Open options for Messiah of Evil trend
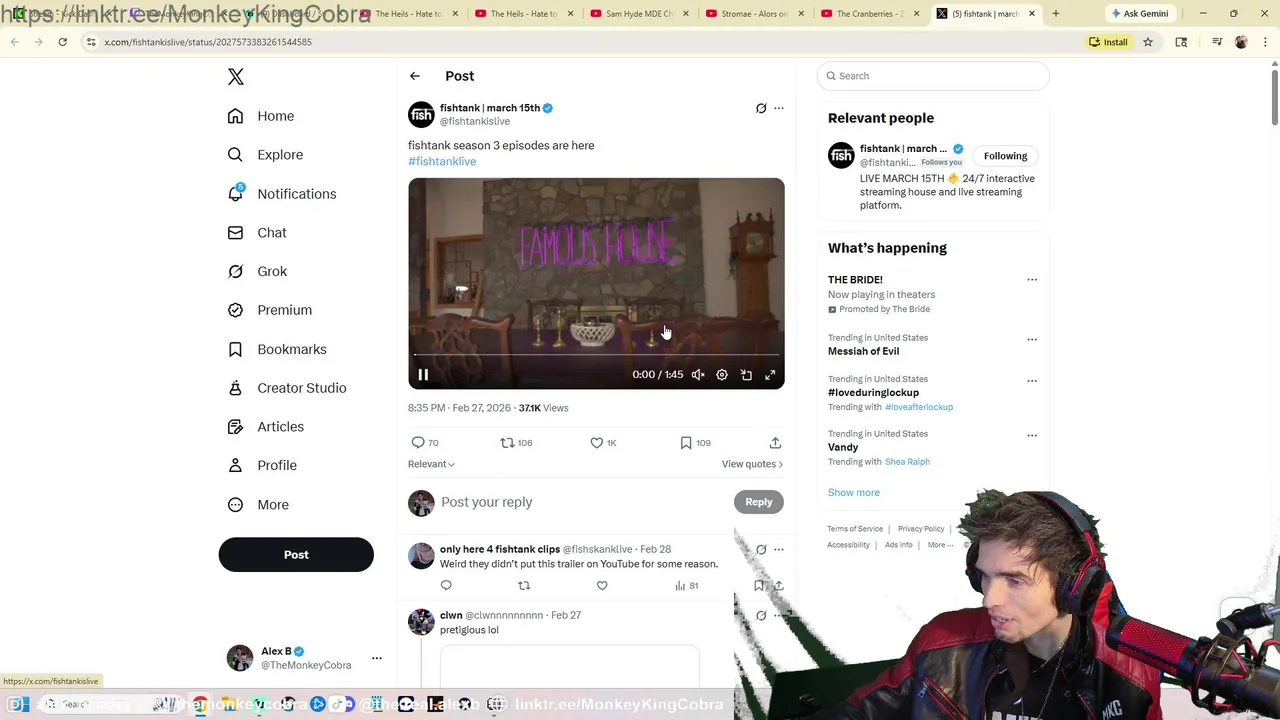 1032,339
